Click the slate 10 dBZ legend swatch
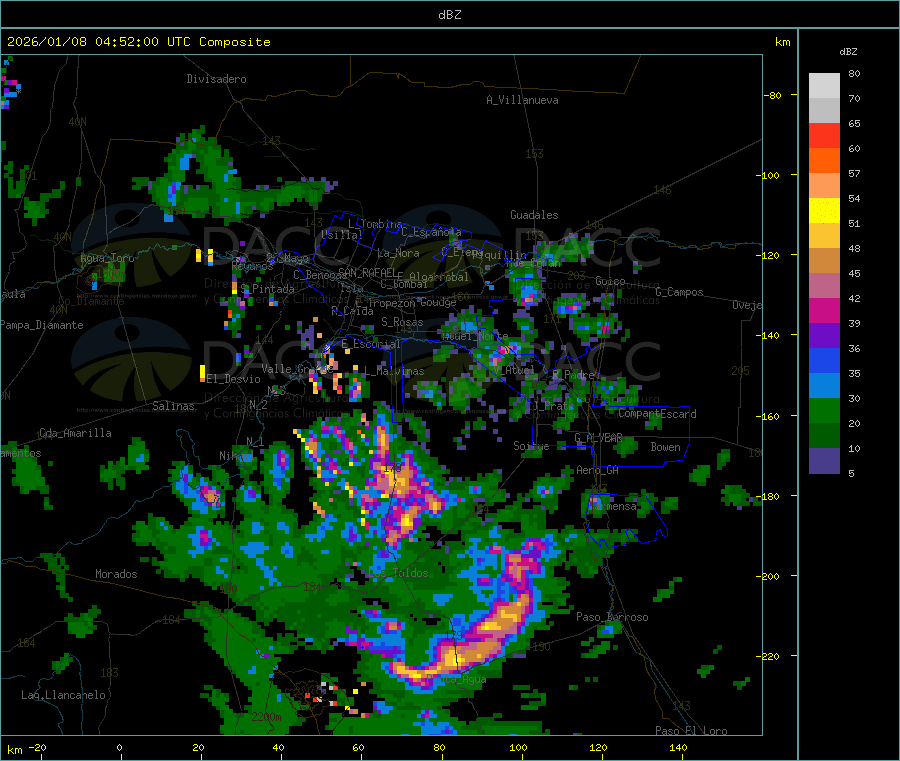The height and width of the screenshot is (761, 900). coord(824,461)
